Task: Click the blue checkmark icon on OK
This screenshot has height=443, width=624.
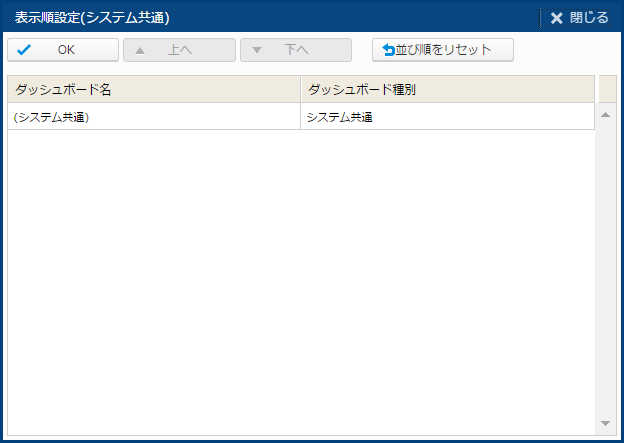Action: coord(24,50)
